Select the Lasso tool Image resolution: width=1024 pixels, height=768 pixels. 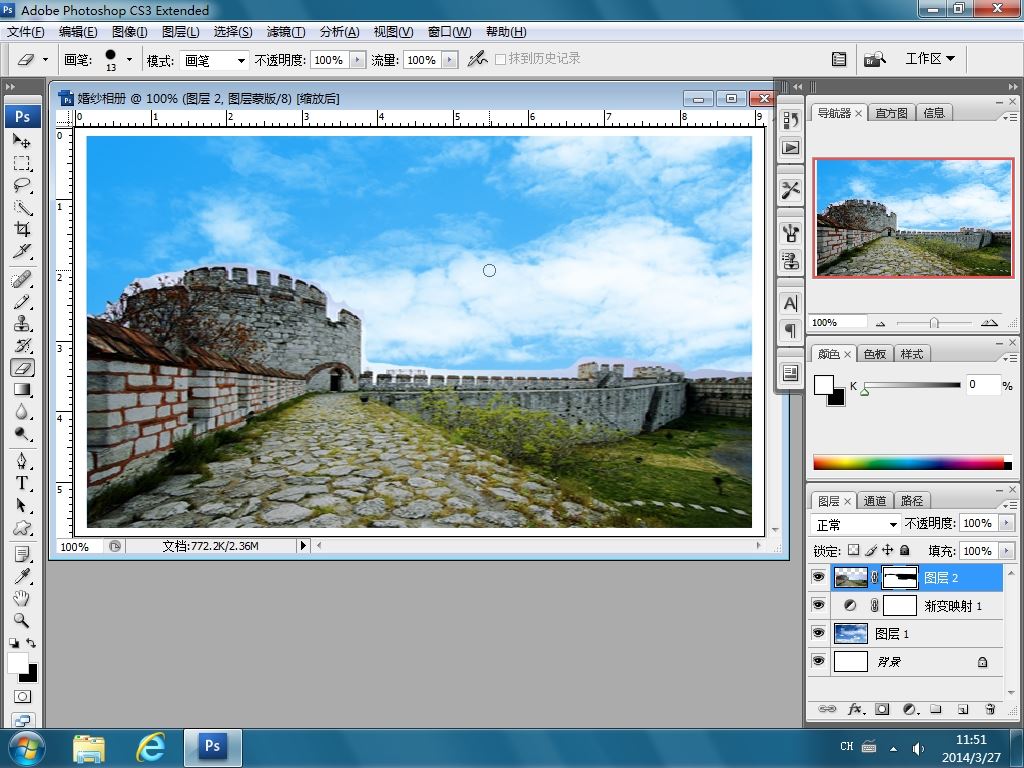(22, 185)
